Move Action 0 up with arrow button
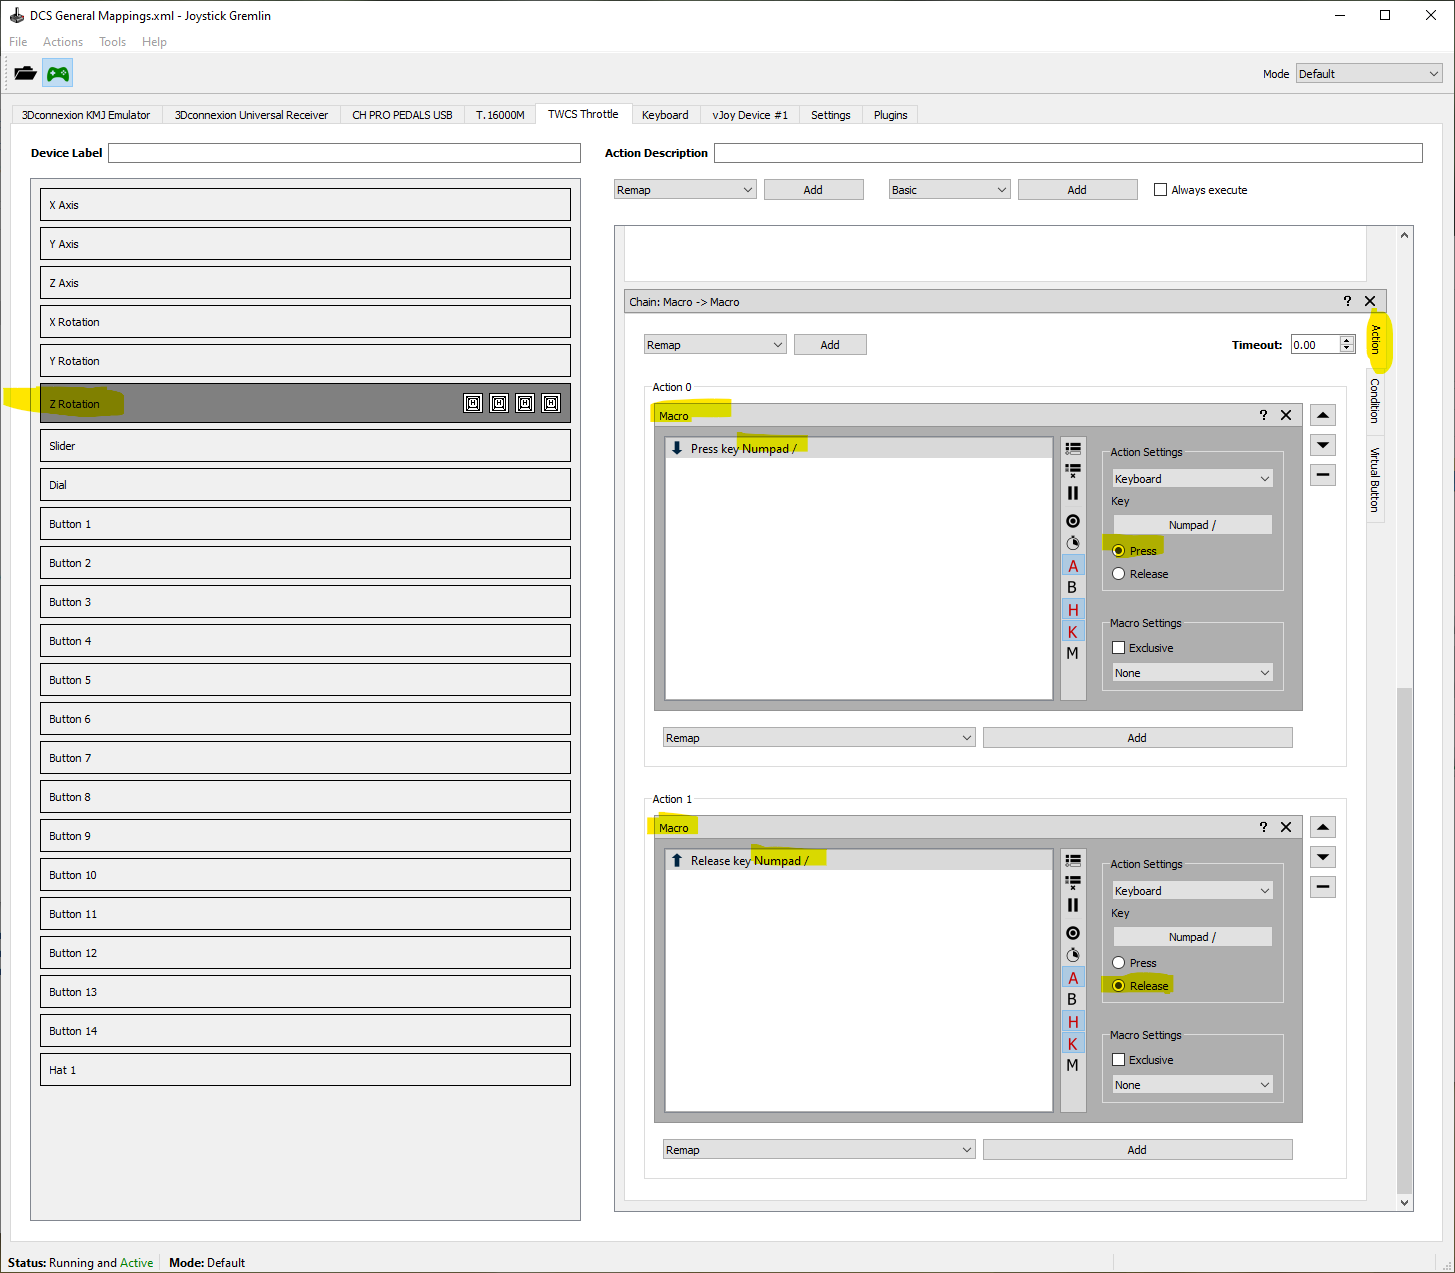Image resolution: width=1455 pixels, height=1273 pixels. coord(1323,415)
